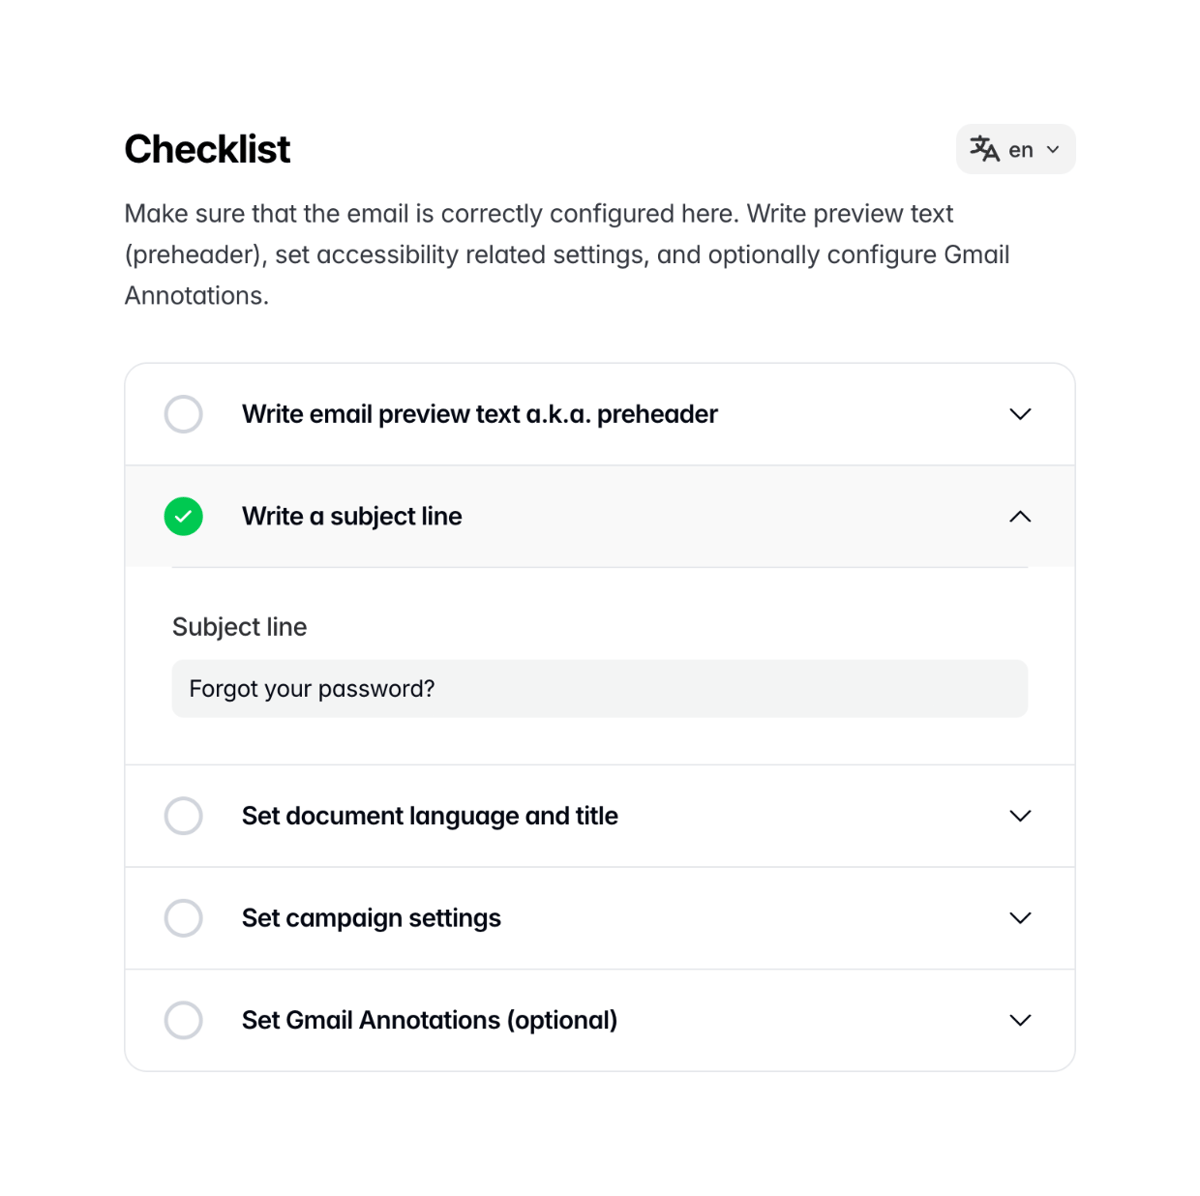Expand the "Set document language and title" section
The width and height of the screenshot is (1200, 1196).
[1020, 816]
